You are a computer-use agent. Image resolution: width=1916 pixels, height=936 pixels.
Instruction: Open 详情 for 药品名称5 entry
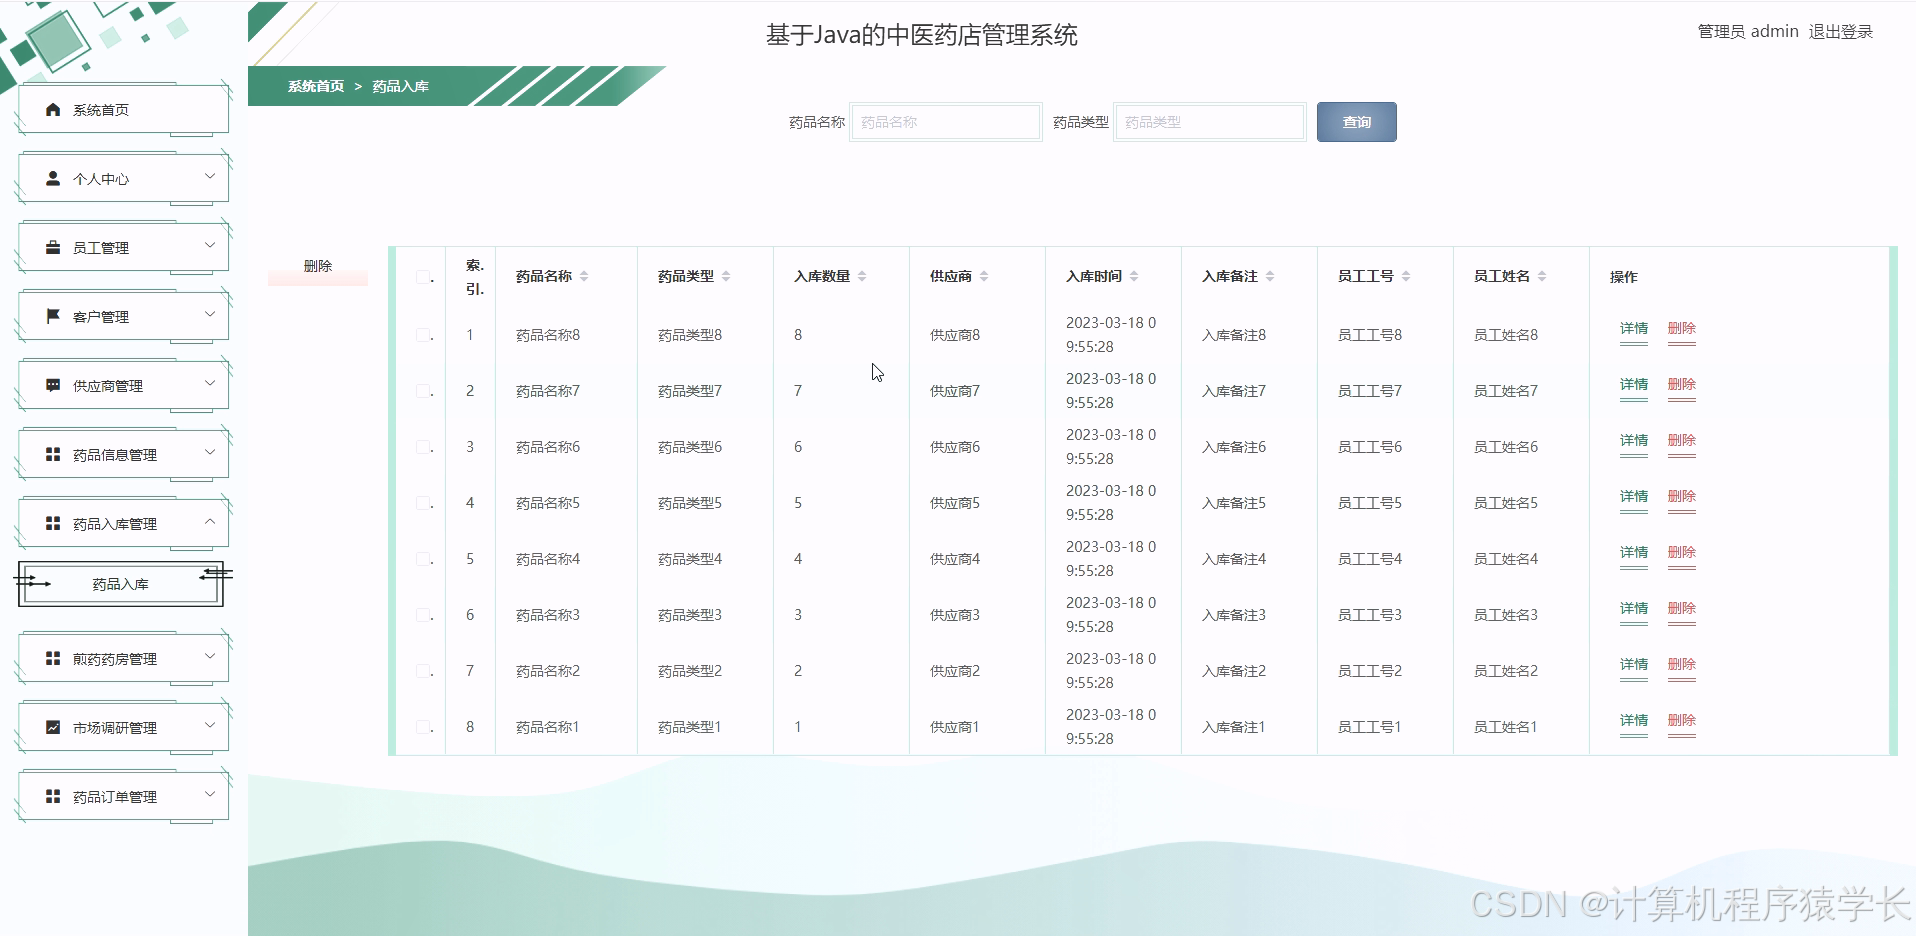[x=1633, y=497]
